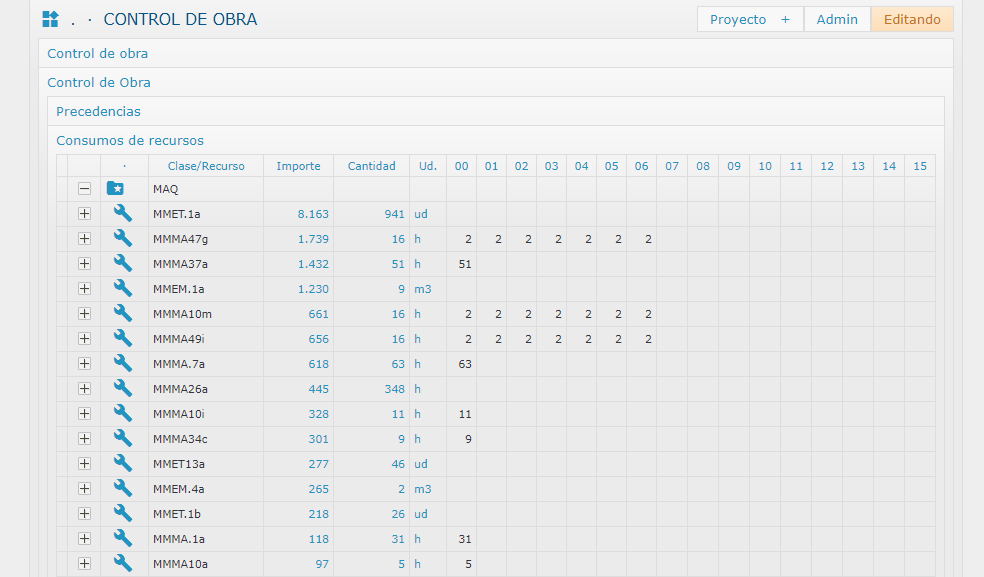Click the wrench icon for MMMA47g
This screenshot has height=577, width=984.
123,238
